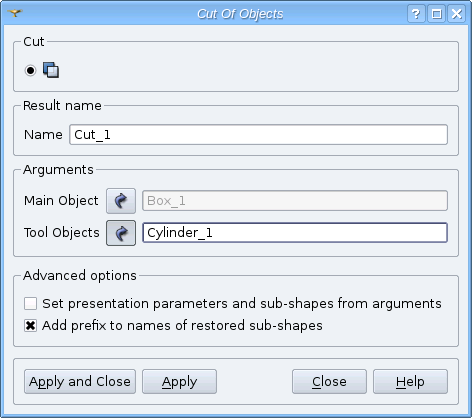The height and width of the screenshot is (418, 472).
Task: Click the Tool Objects label text
Action: click(x=62, y=232)
